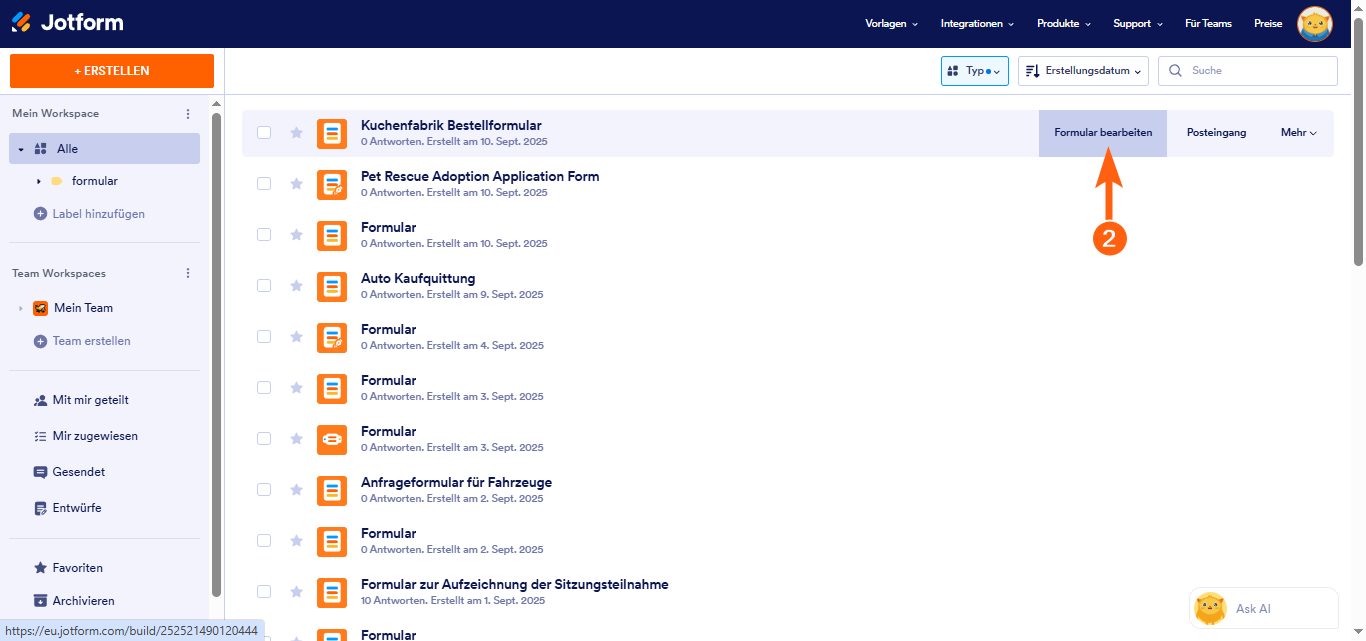Star the Pet Rescue Adoption Application Form
The image size is (1366, 641).
click(296, 183)
